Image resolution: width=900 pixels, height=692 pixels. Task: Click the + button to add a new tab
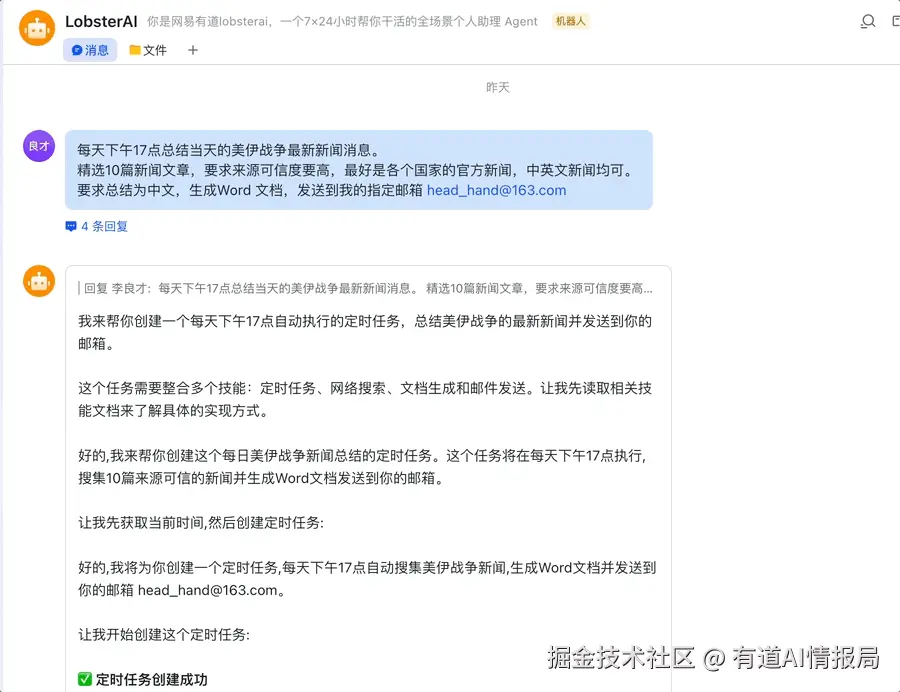click(192, 49)
